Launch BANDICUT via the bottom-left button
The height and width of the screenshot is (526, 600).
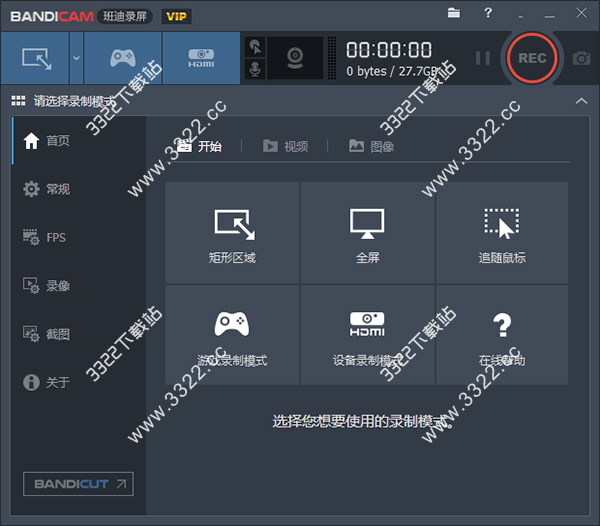pos(78,484)
